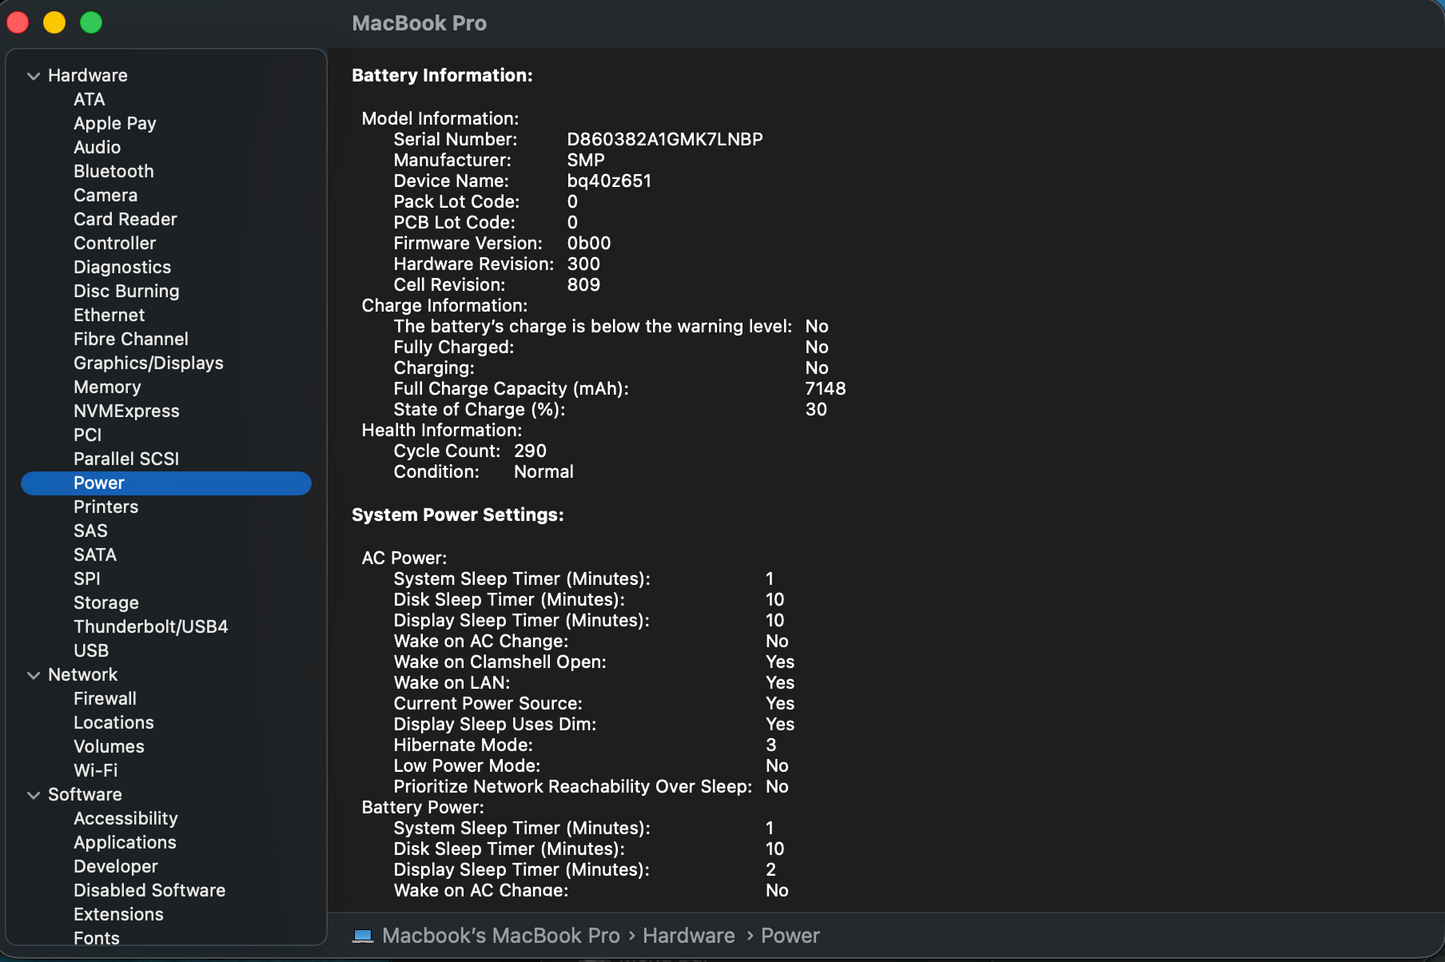The width and height of the screenshot is (1445, 962).
Task: Select Diagnostics in the sidebar
Action: click(122, 267)
